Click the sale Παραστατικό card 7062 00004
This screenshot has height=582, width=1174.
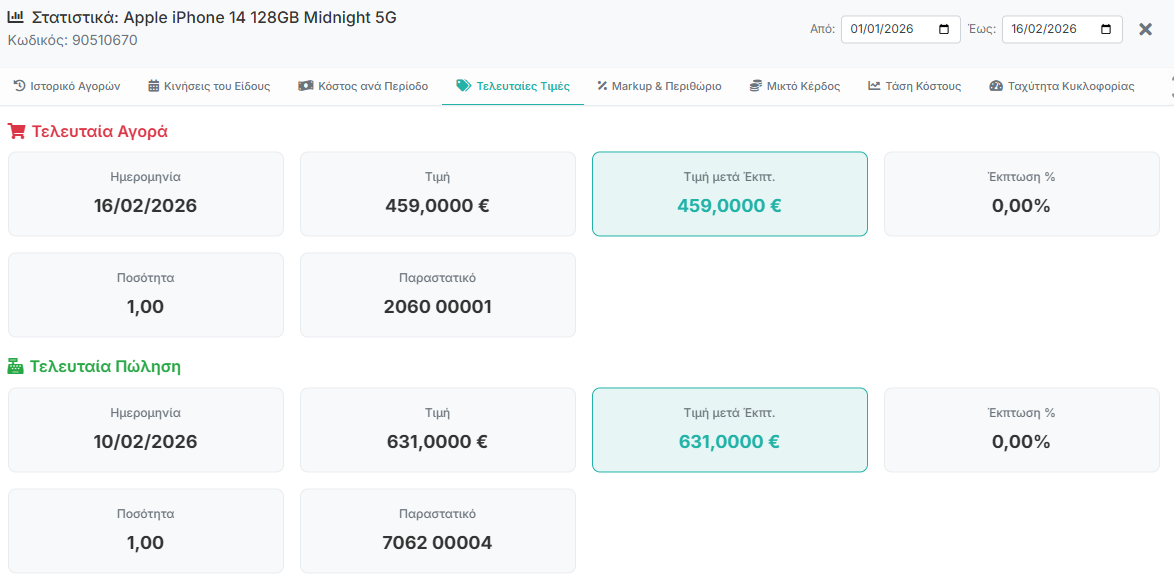tap(438, 531)
